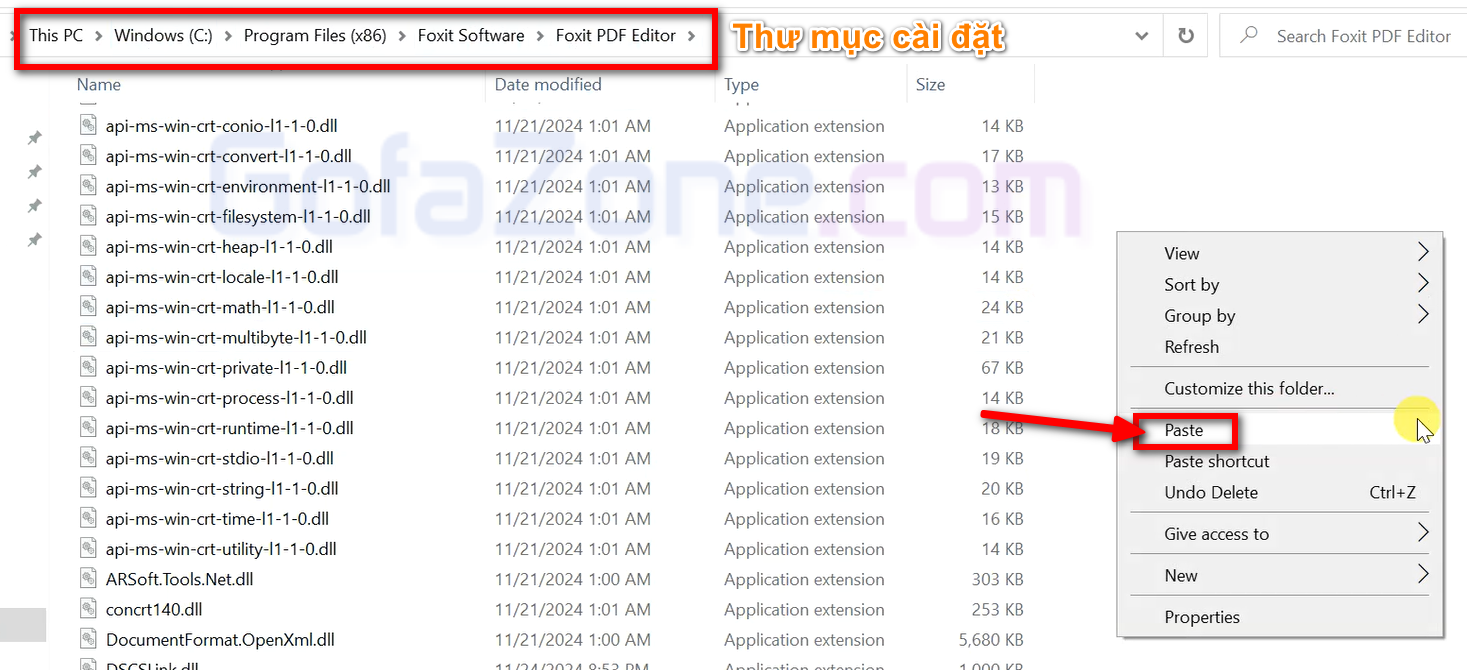Image resolution: width=1467 pixels, height=670 pixels.
Task: Select Properties in the context menu
Action: [1202, 617]
